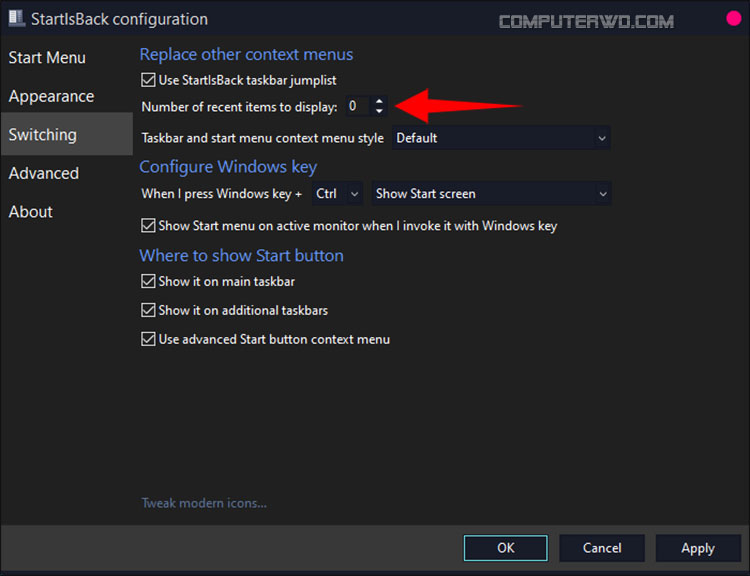The height and width of the screenshot is (576, 750).
Task: Click the Where to show Start button heading
Action: coord(242,255)
